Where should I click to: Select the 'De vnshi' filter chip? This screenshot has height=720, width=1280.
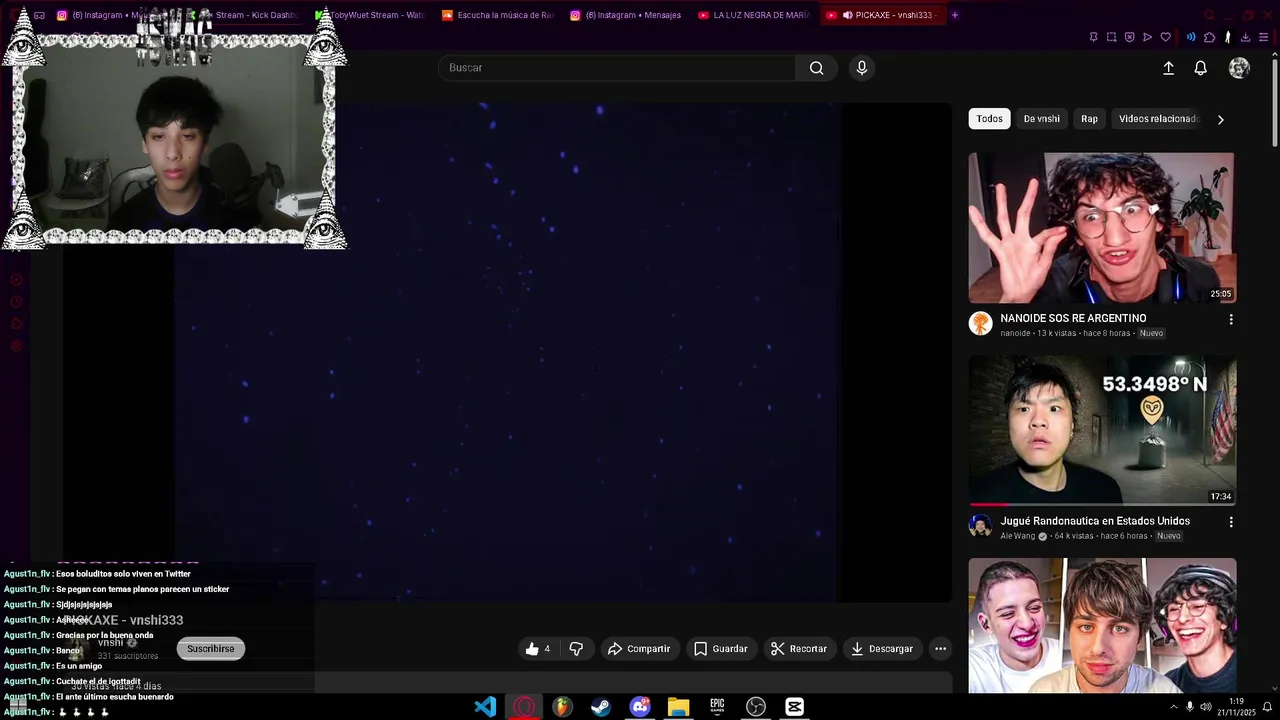tap(1041, 119)
